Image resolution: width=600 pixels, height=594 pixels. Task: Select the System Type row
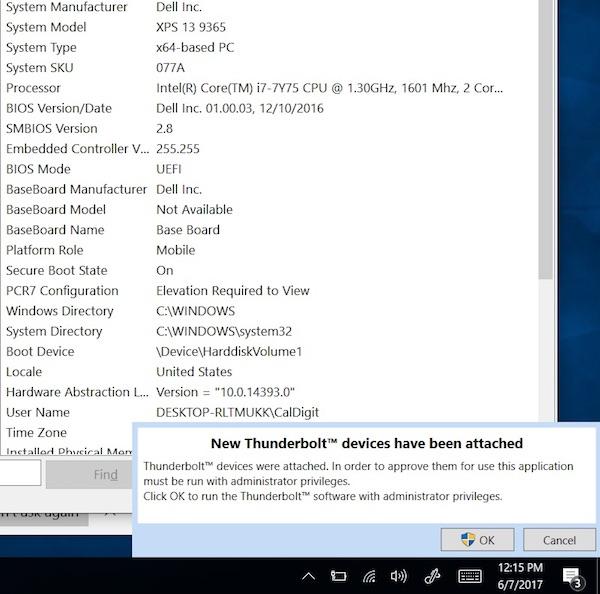pos(269,47)
